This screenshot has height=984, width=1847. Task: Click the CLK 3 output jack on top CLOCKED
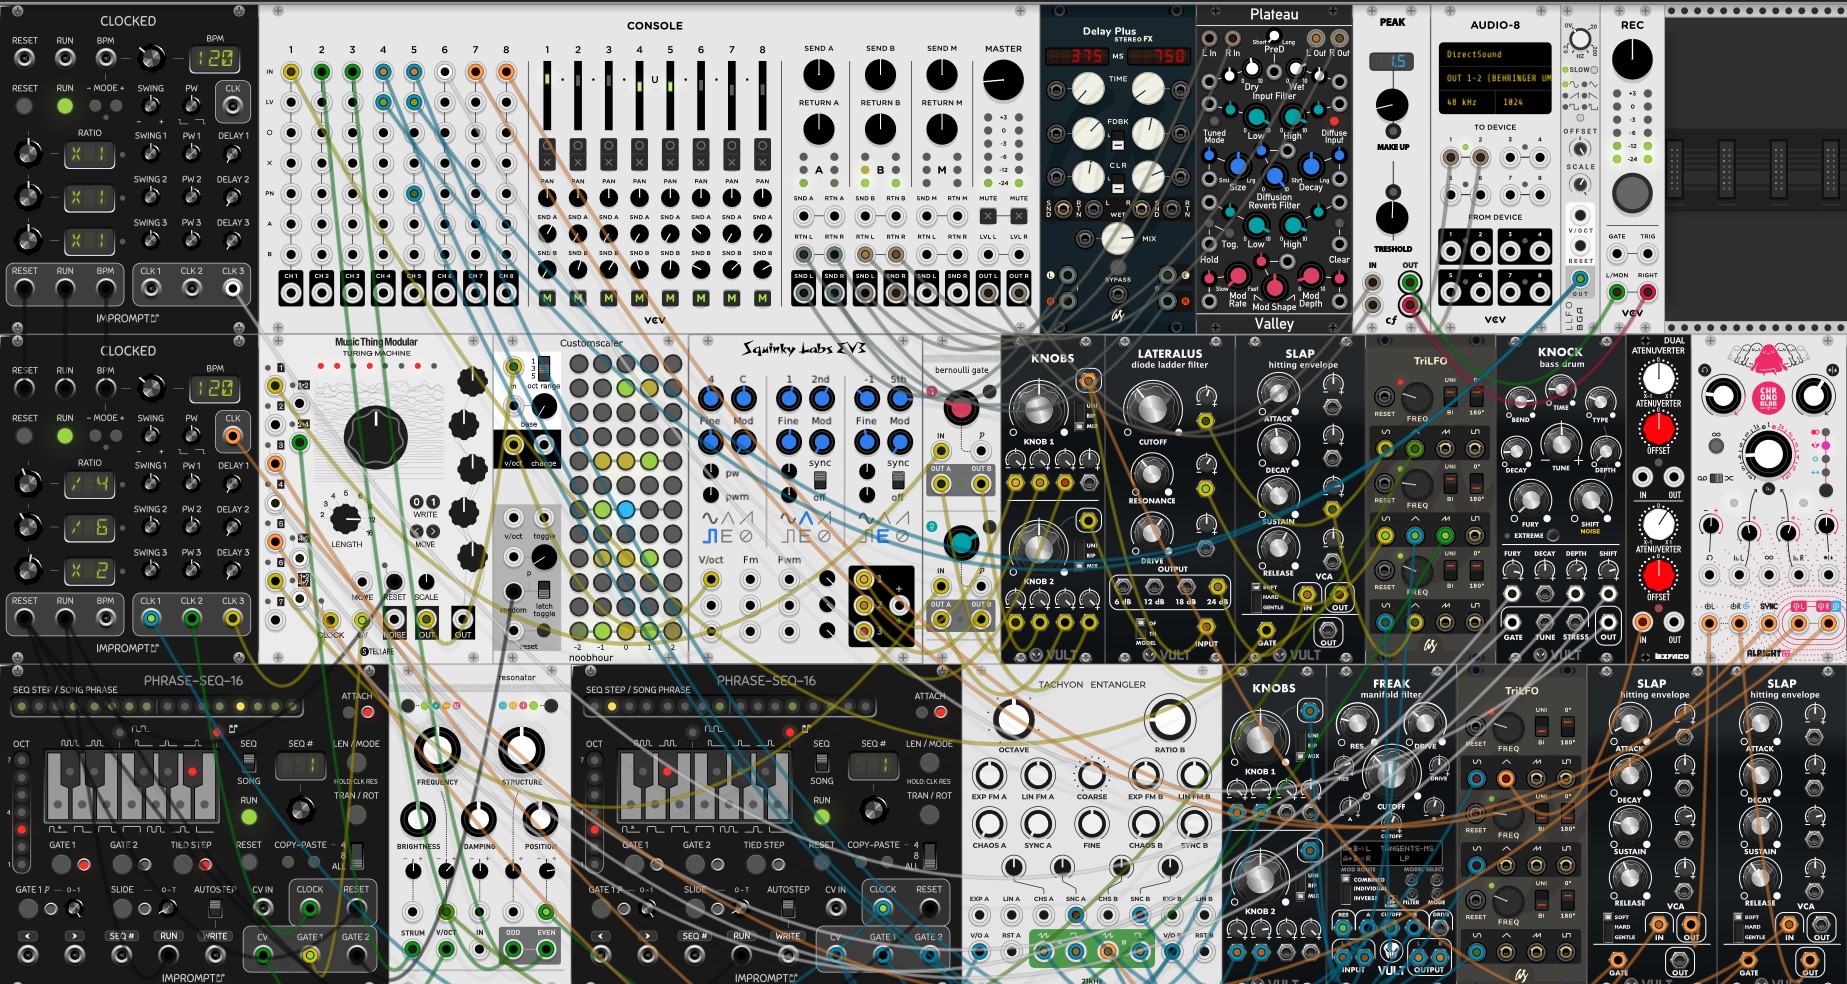tap(233, 289)
